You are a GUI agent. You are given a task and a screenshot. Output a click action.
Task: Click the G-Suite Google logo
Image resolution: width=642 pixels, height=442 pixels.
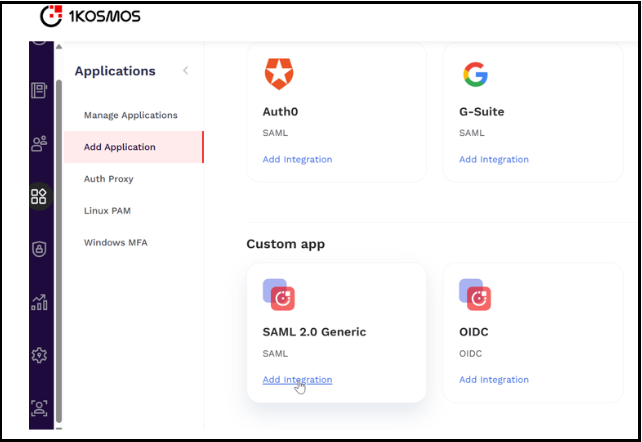click(474, 74)
